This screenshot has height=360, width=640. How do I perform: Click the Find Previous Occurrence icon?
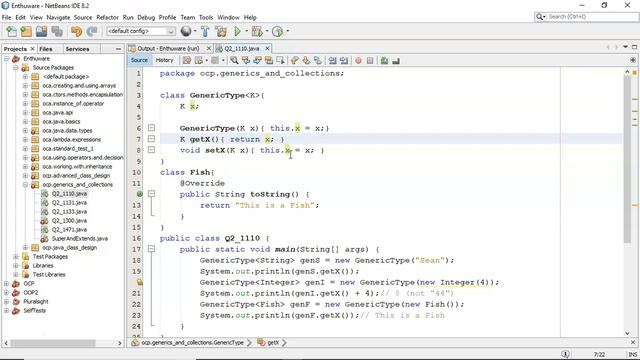(246, 60)
